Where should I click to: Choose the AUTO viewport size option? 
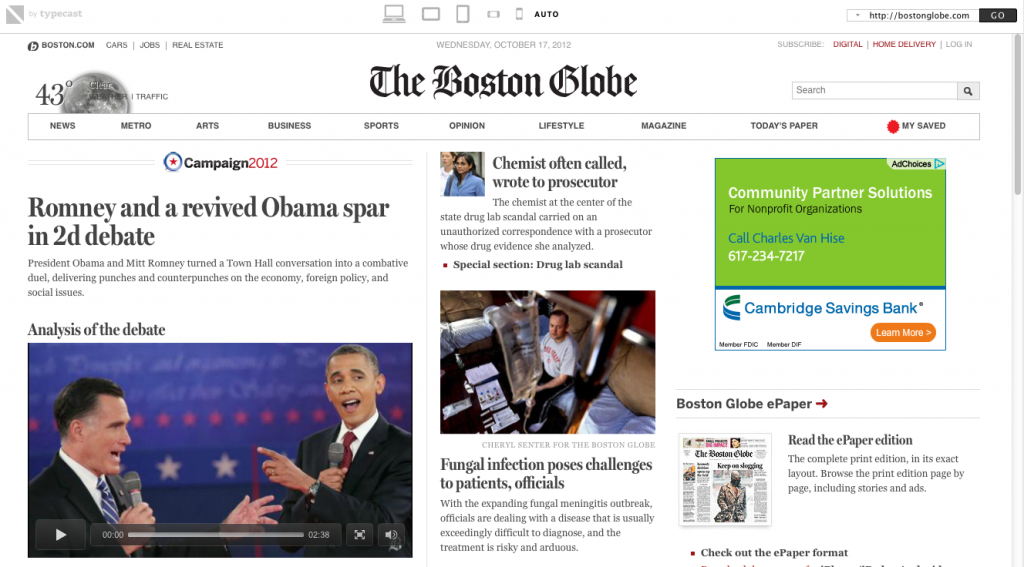[547, 14]
